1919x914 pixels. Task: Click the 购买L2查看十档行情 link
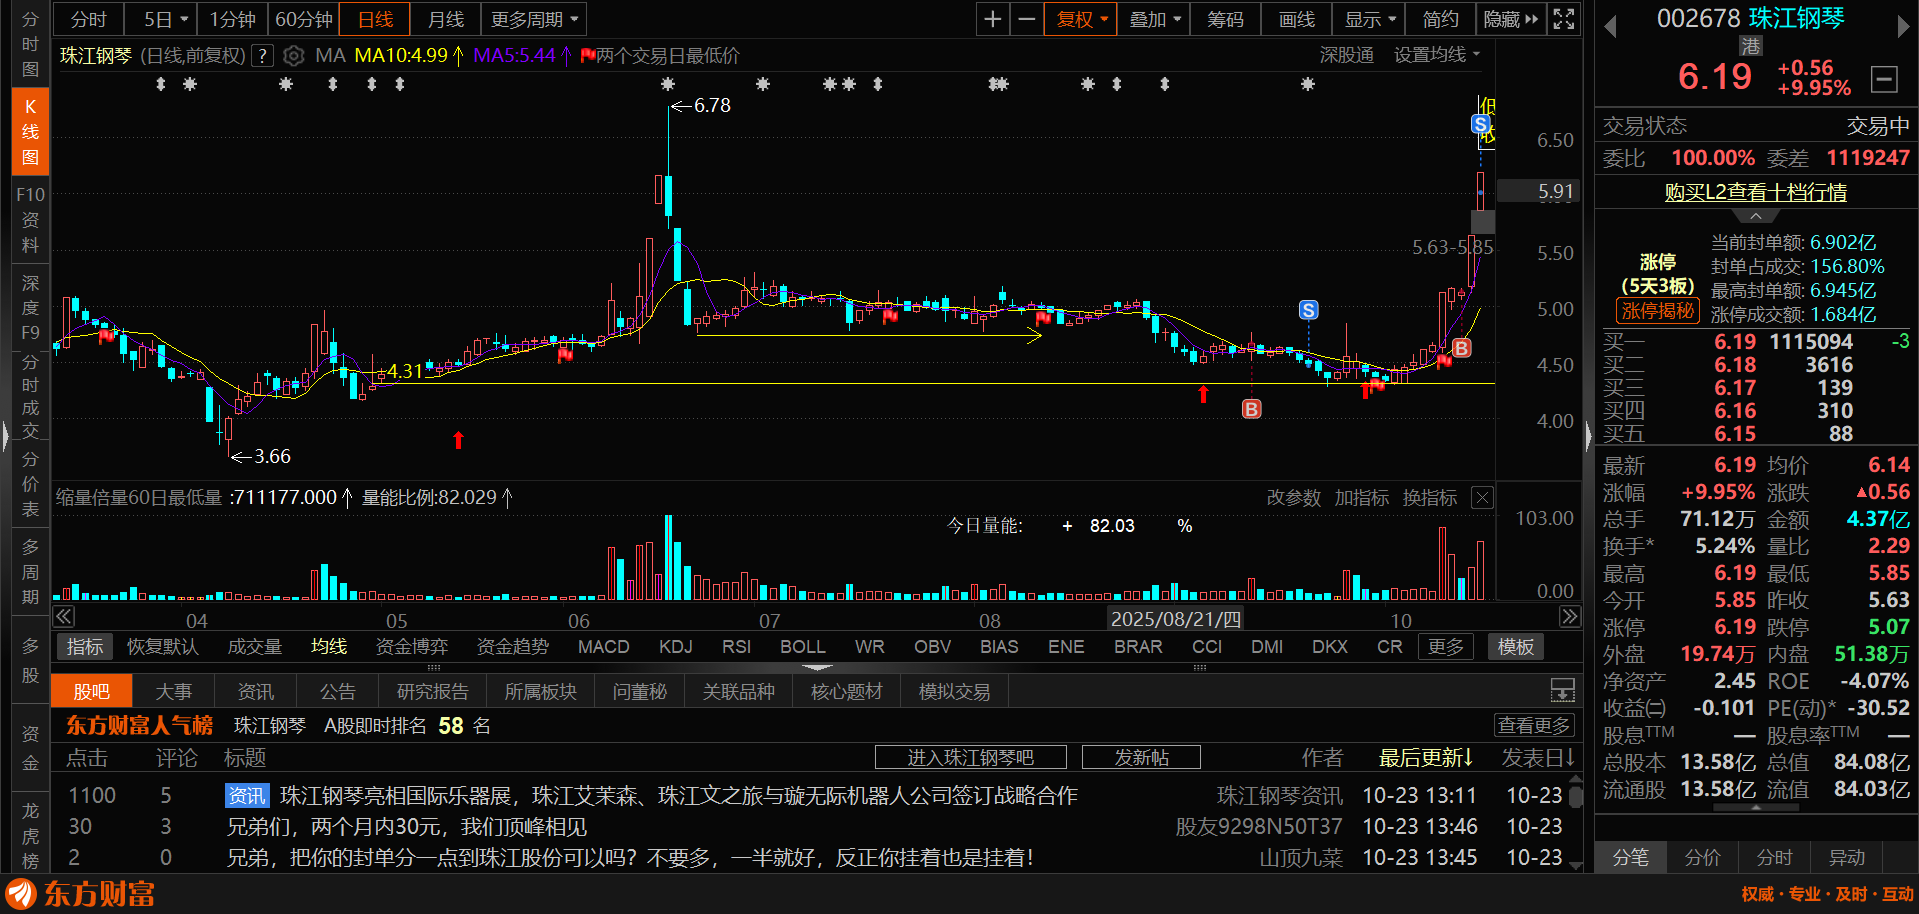(1755, 192)
